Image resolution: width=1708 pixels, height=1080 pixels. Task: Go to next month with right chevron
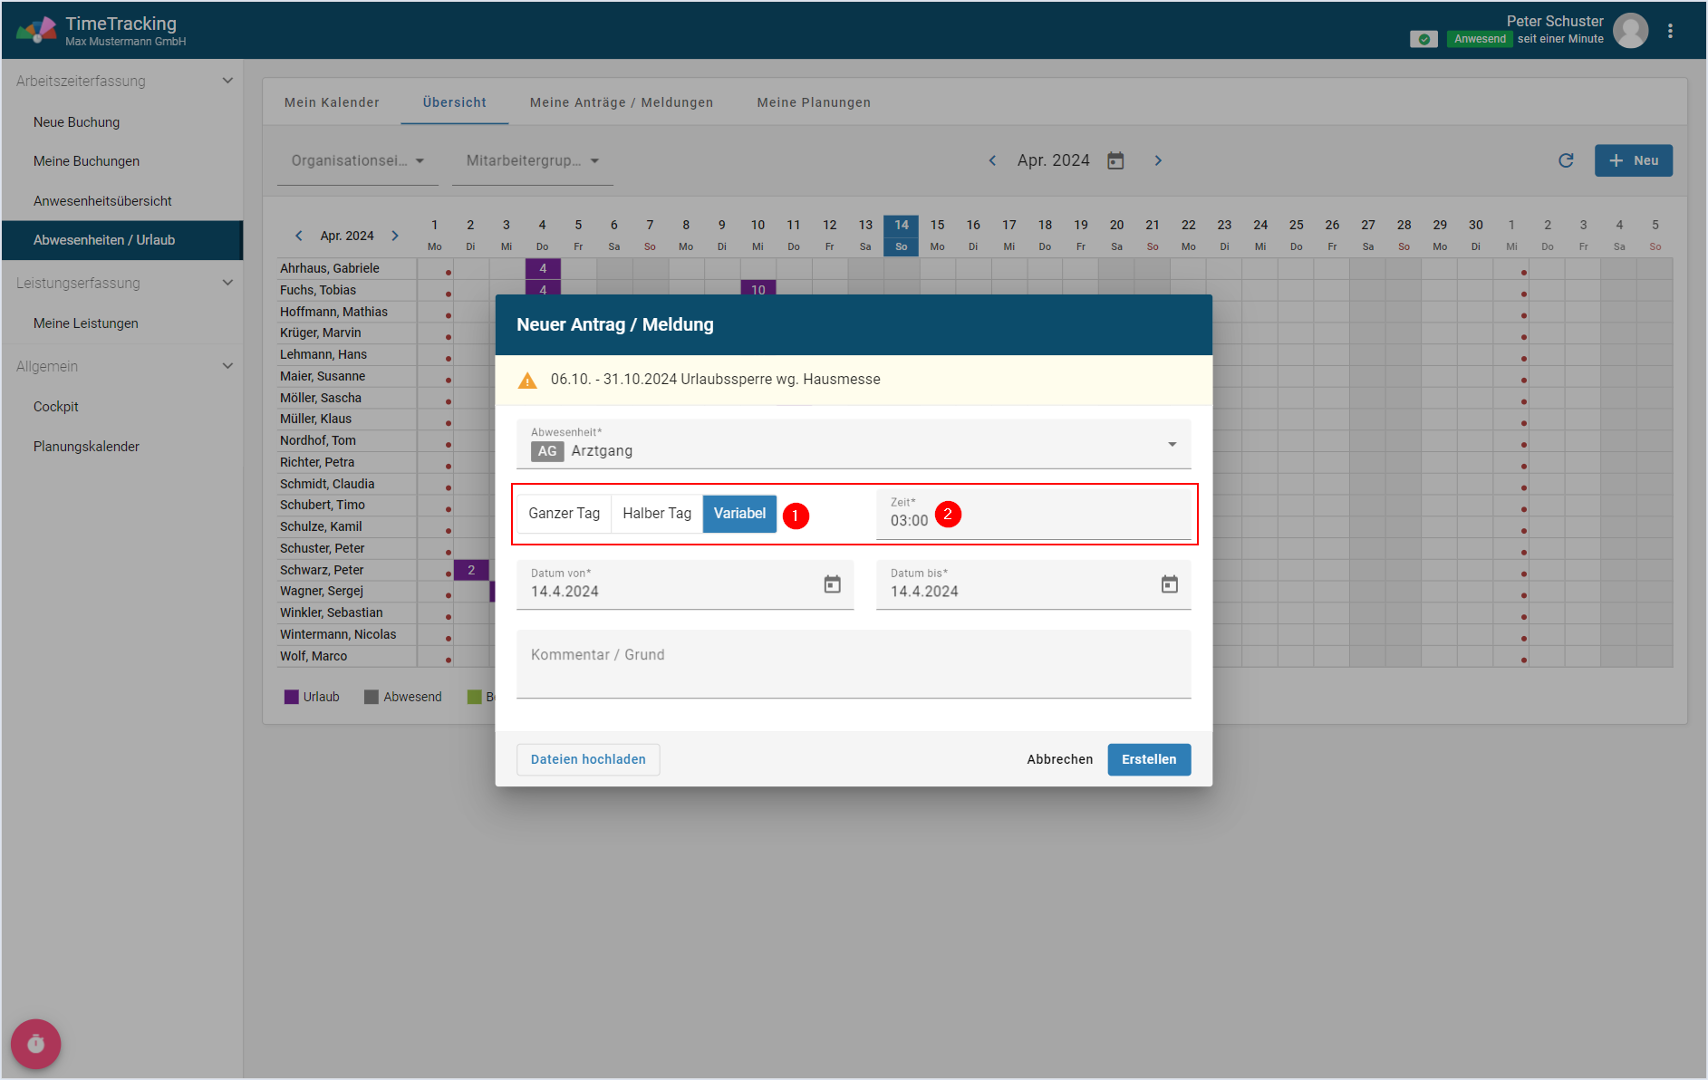click(x=1158, y=161)
